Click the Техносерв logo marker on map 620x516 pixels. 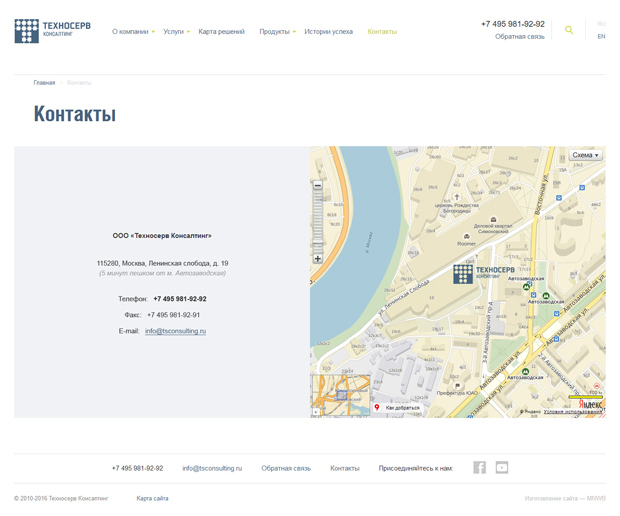click(484, 274)
